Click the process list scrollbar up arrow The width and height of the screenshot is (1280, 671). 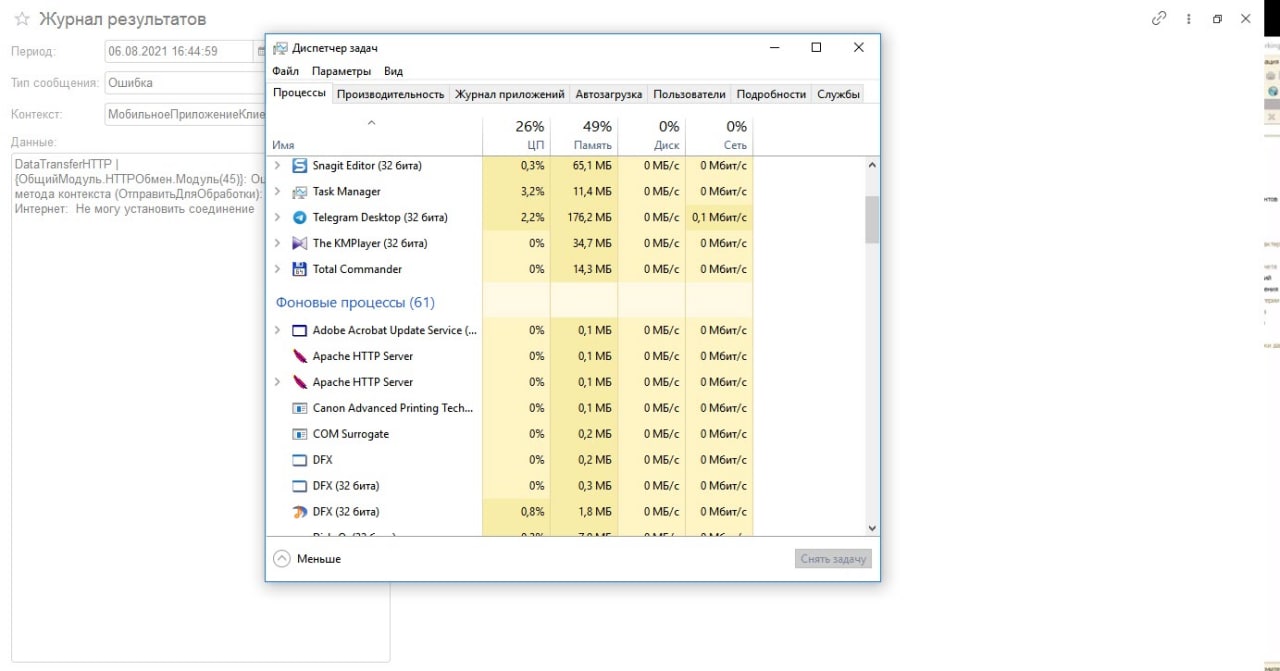872,165
